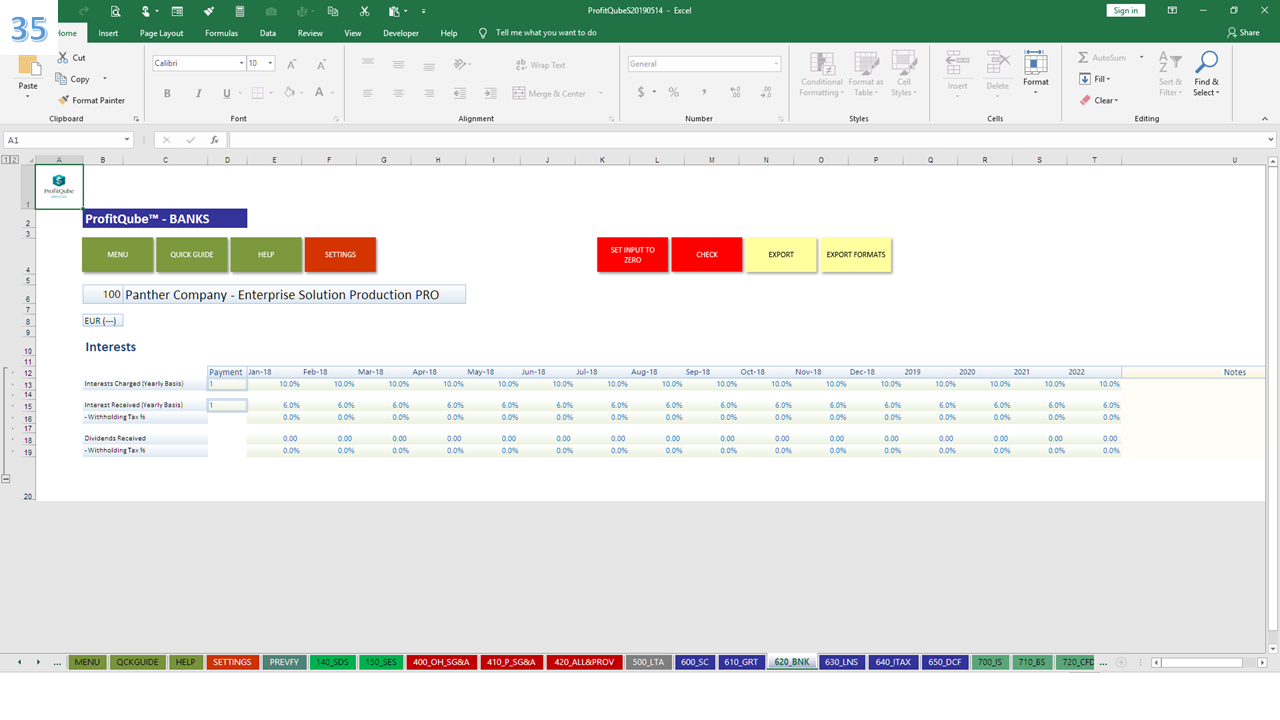
Task: Click the Increase Decimal icon
Action: tap(735, 92)
